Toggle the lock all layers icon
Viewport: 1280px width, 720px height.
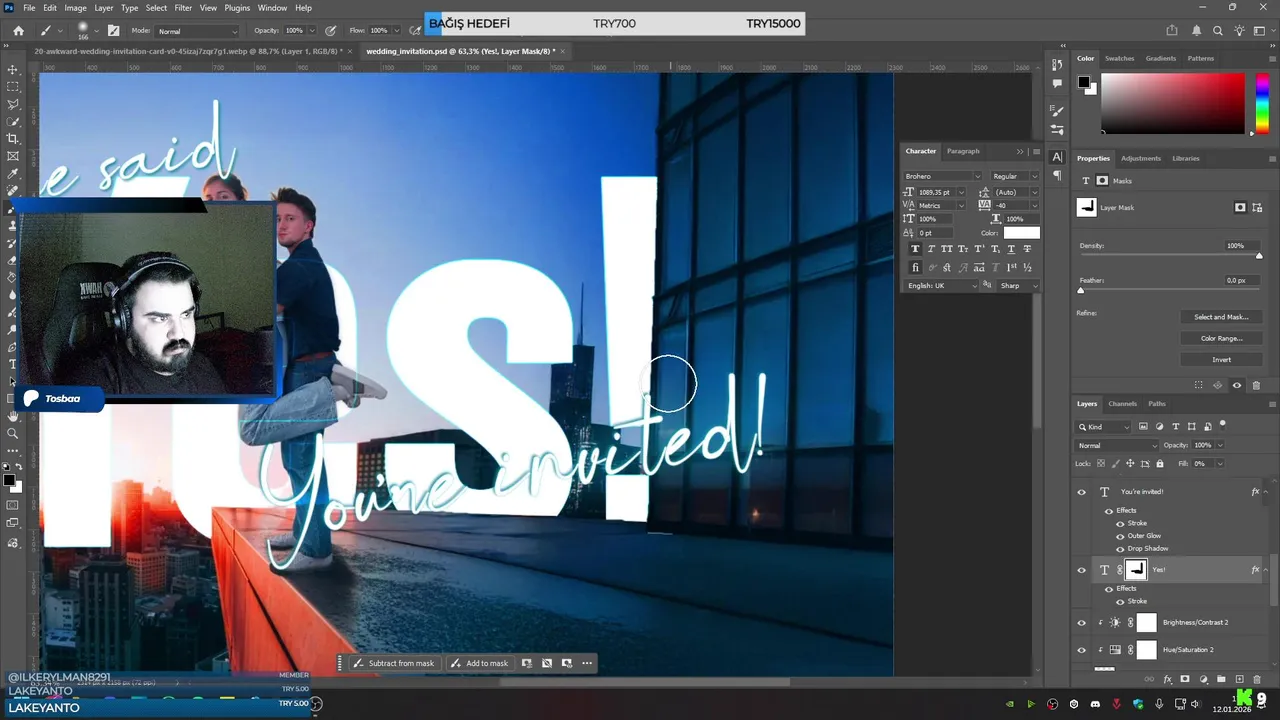(x=1160, y=463)
